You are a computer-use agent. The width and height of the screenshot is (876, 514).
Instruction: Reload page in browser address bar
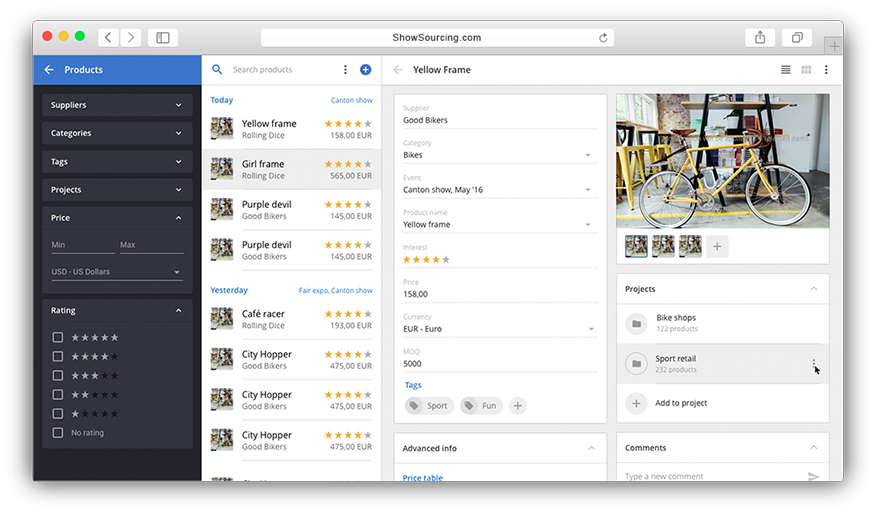click(603, 37)
